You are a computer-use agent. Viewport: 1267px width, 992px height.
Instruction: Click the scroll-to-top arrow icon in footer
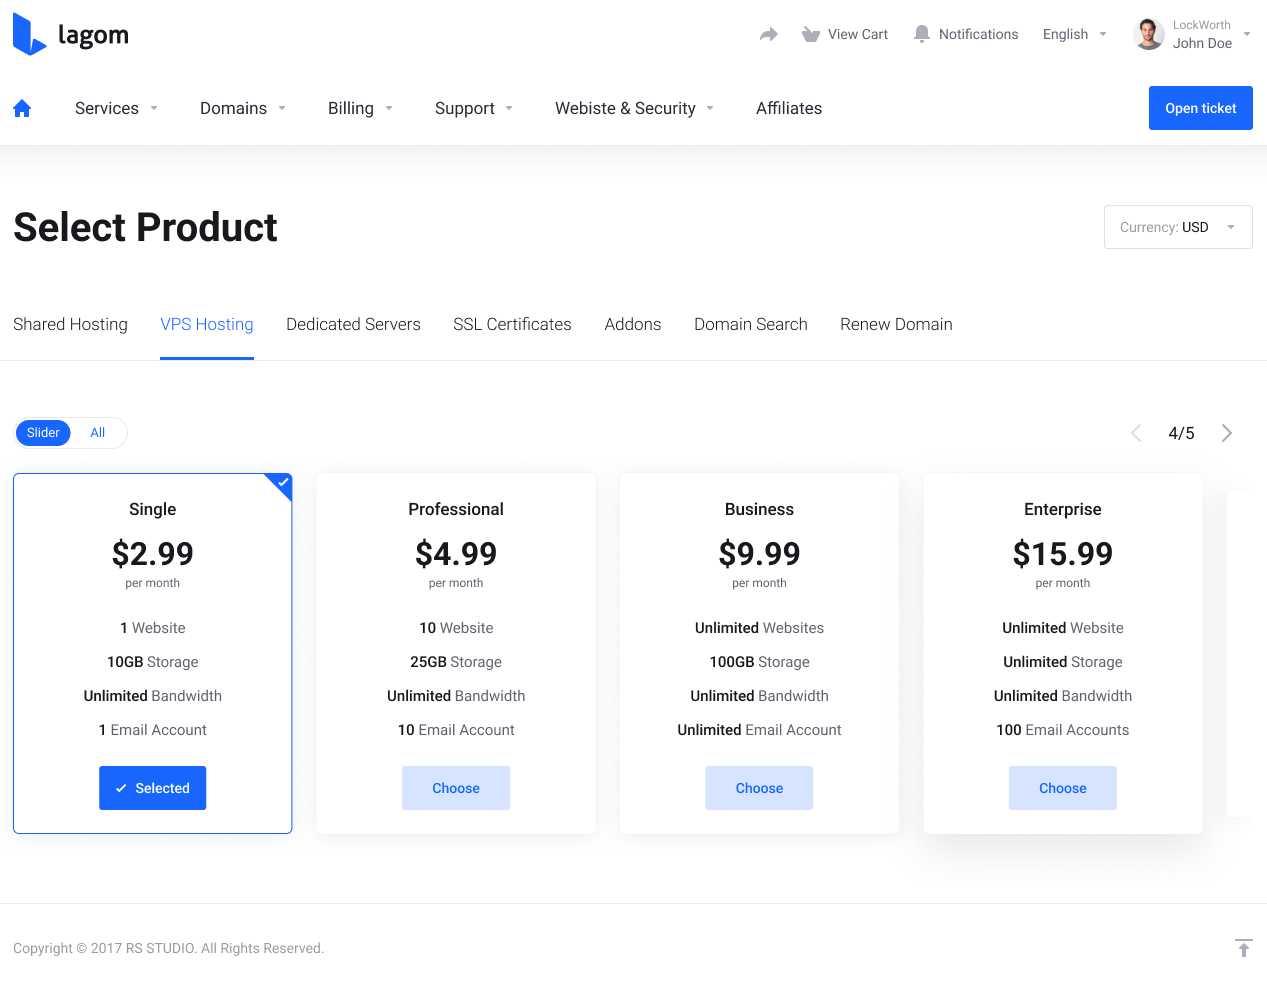[x=1243, y=948]
